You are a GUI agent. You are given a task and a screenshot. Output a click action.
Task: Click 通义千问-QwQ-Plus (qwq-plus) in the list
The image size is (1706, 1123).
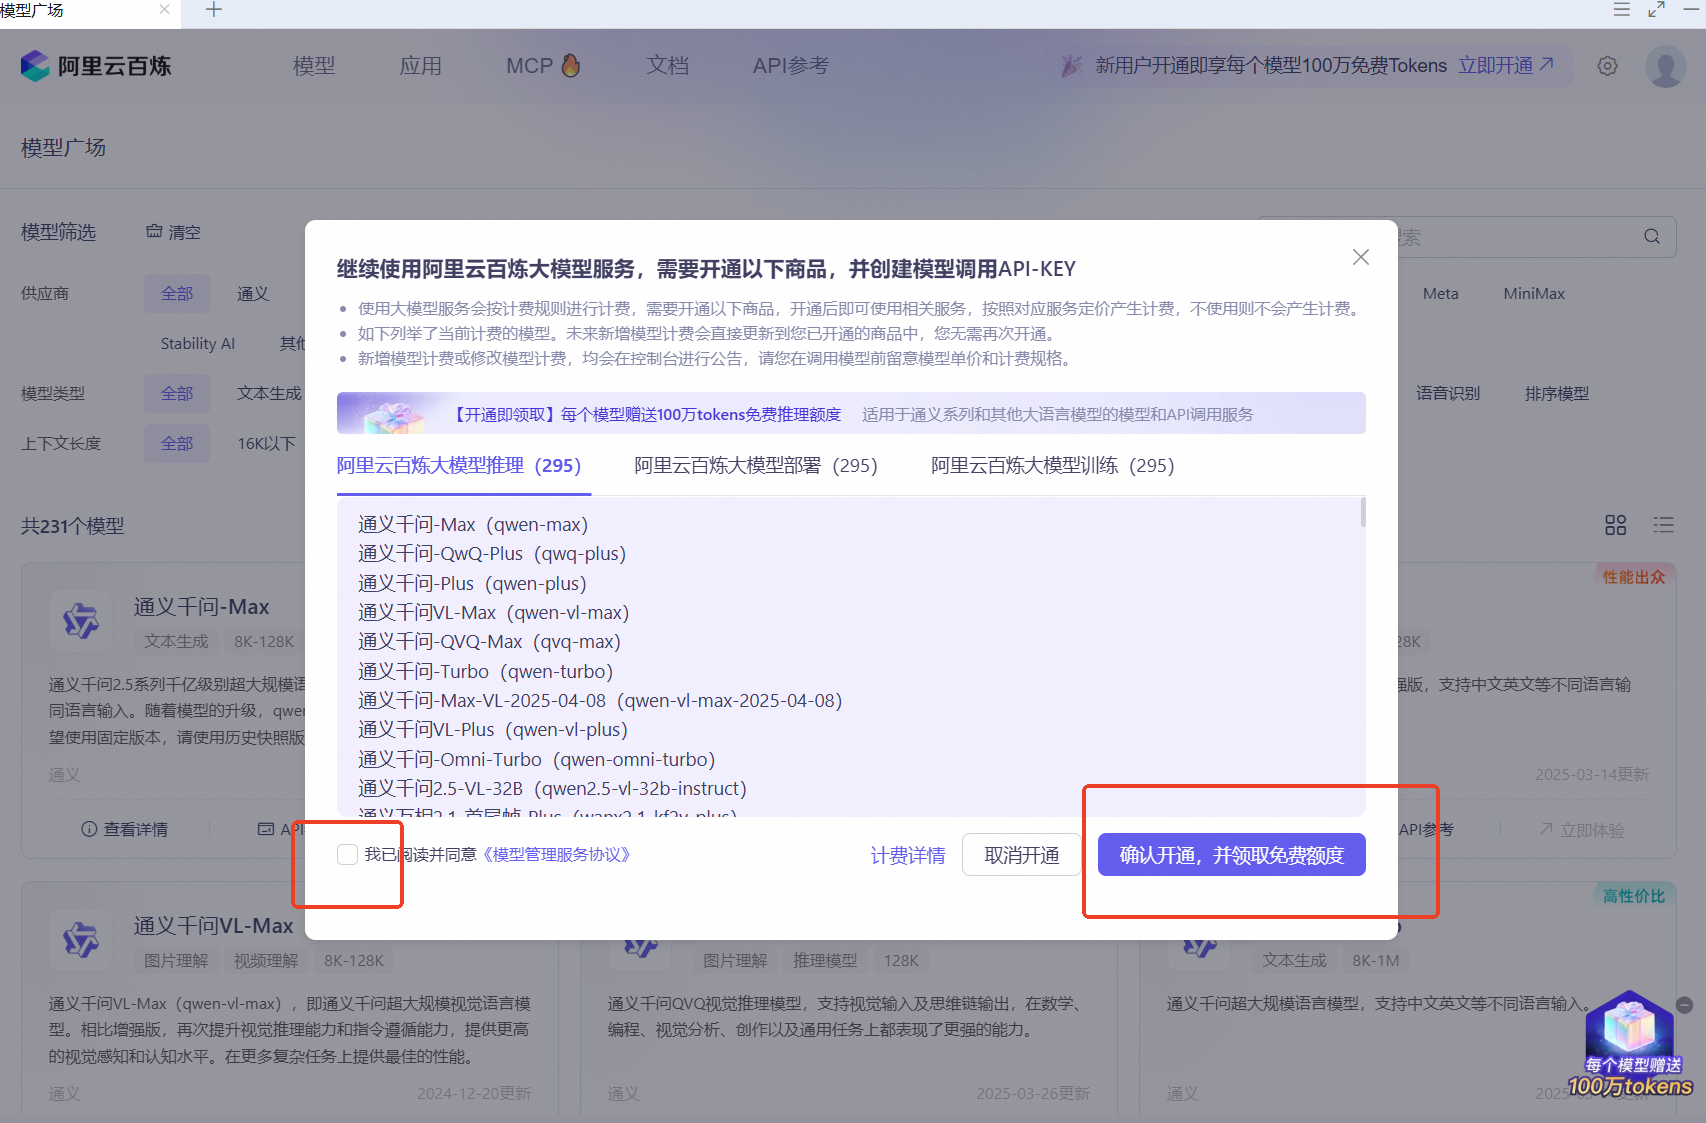[x=492, y=554]
